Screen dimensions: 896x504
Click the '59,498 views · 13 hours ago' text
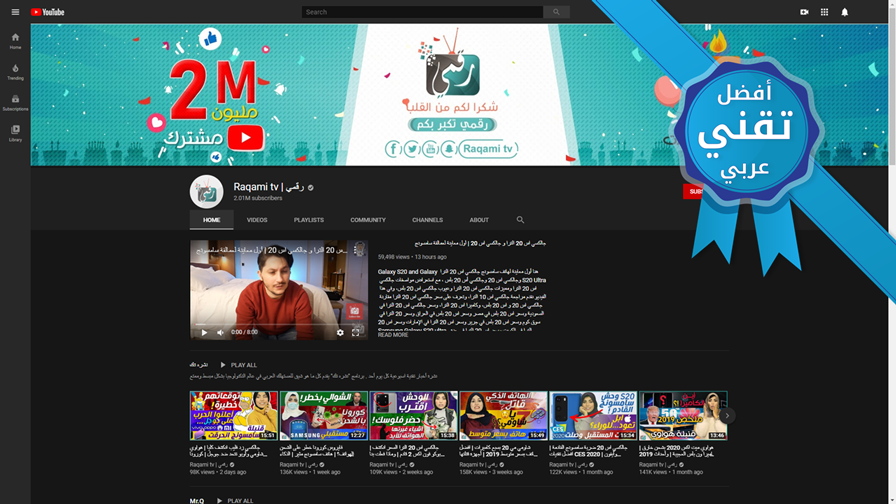pyautogui.click(x=412, y=257)
